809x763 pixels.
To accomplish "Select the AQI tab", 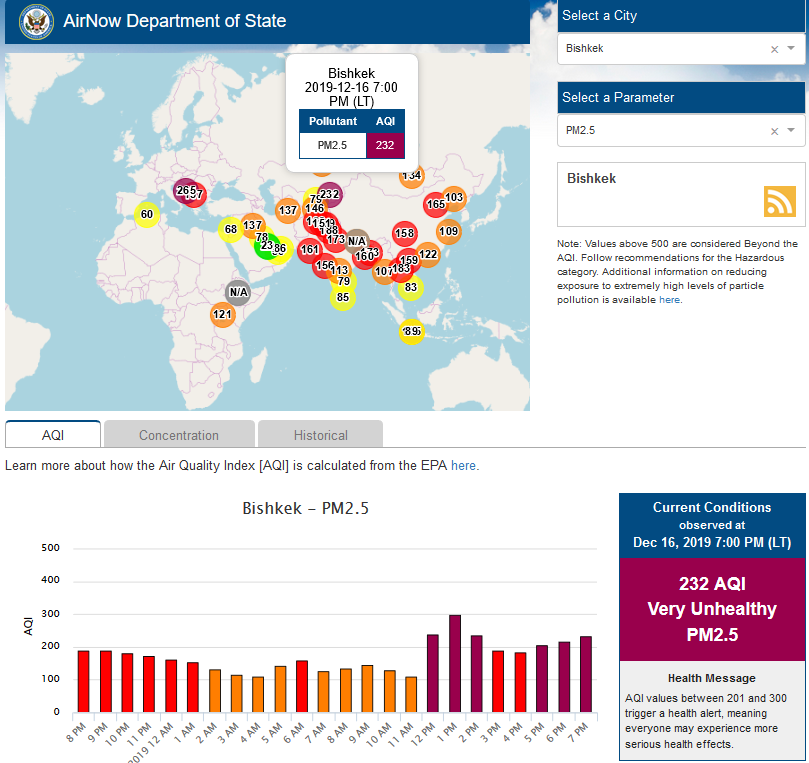I will pyautogui.click(x=53, y=435).
